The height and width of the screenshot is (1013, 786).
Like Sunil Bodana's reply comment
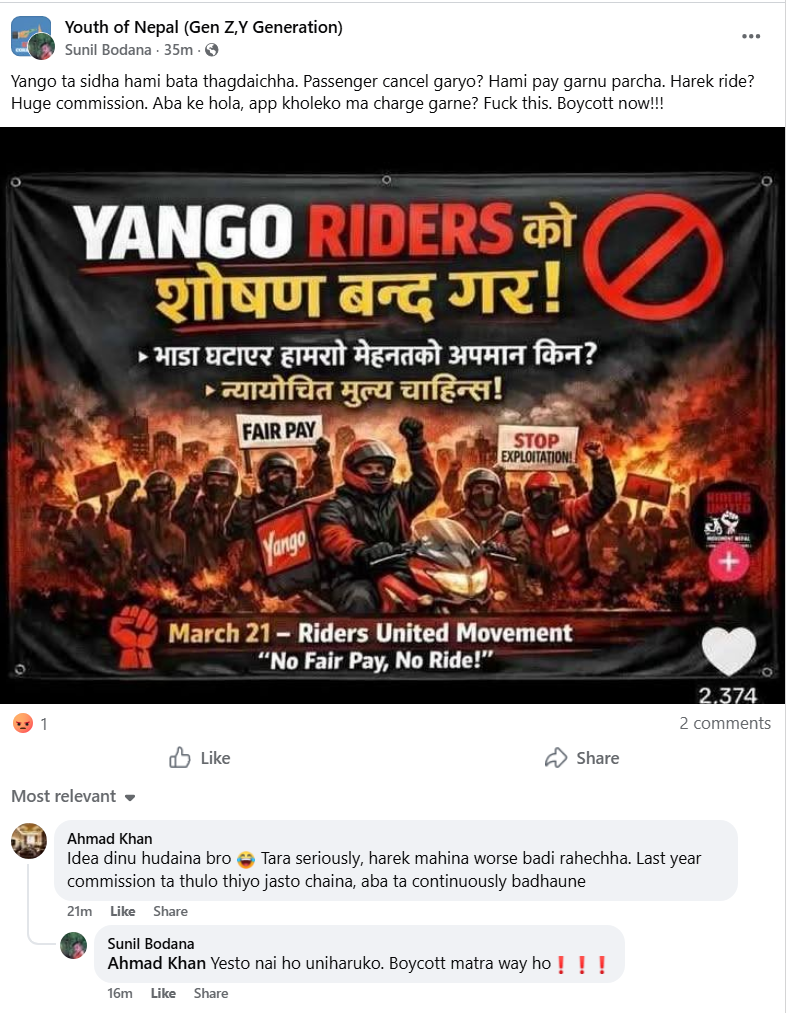click(x=163, y=993)
